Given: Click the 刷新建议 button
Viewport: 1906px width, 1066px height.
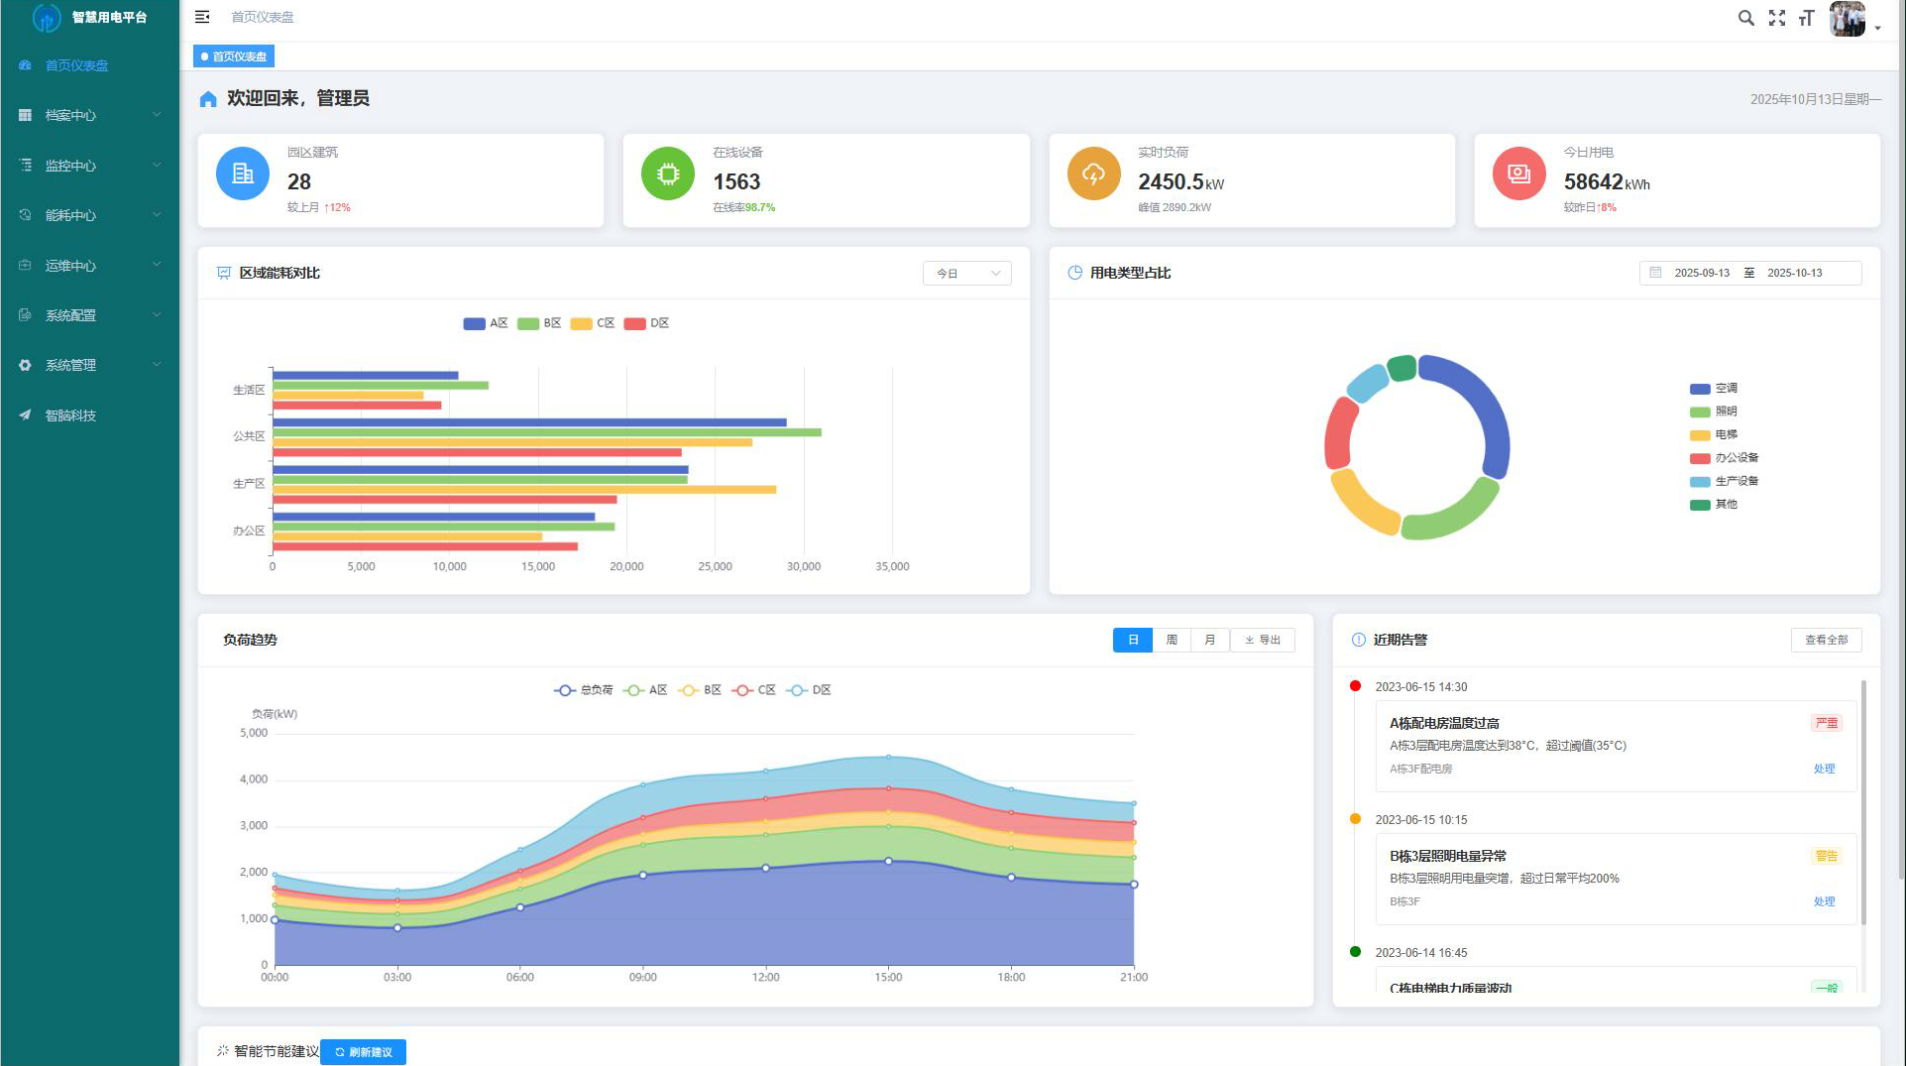Looking at the screenshot, I should click(363, 1052).
